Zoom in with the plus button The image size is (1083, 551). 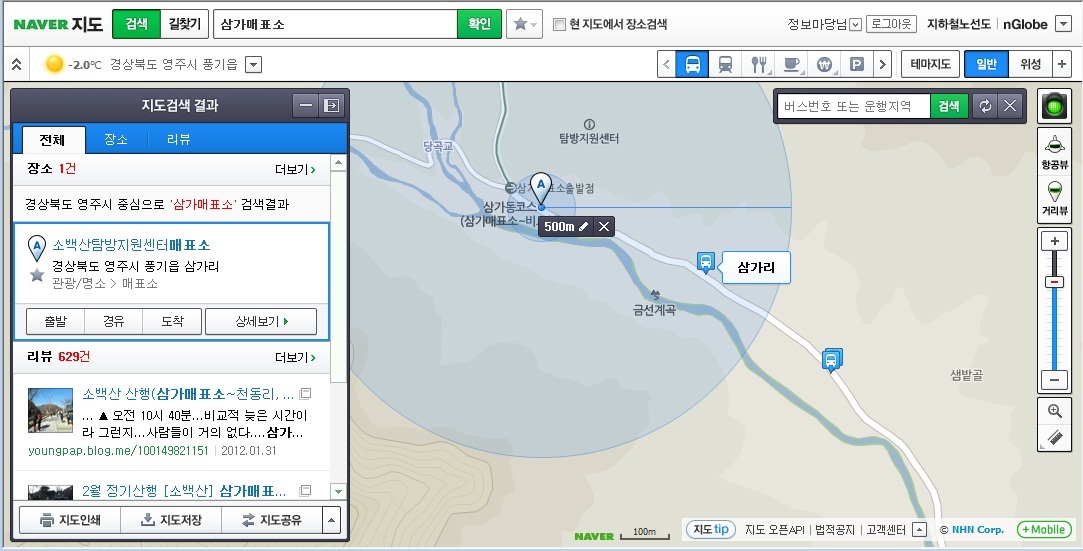click(1054, 241)
